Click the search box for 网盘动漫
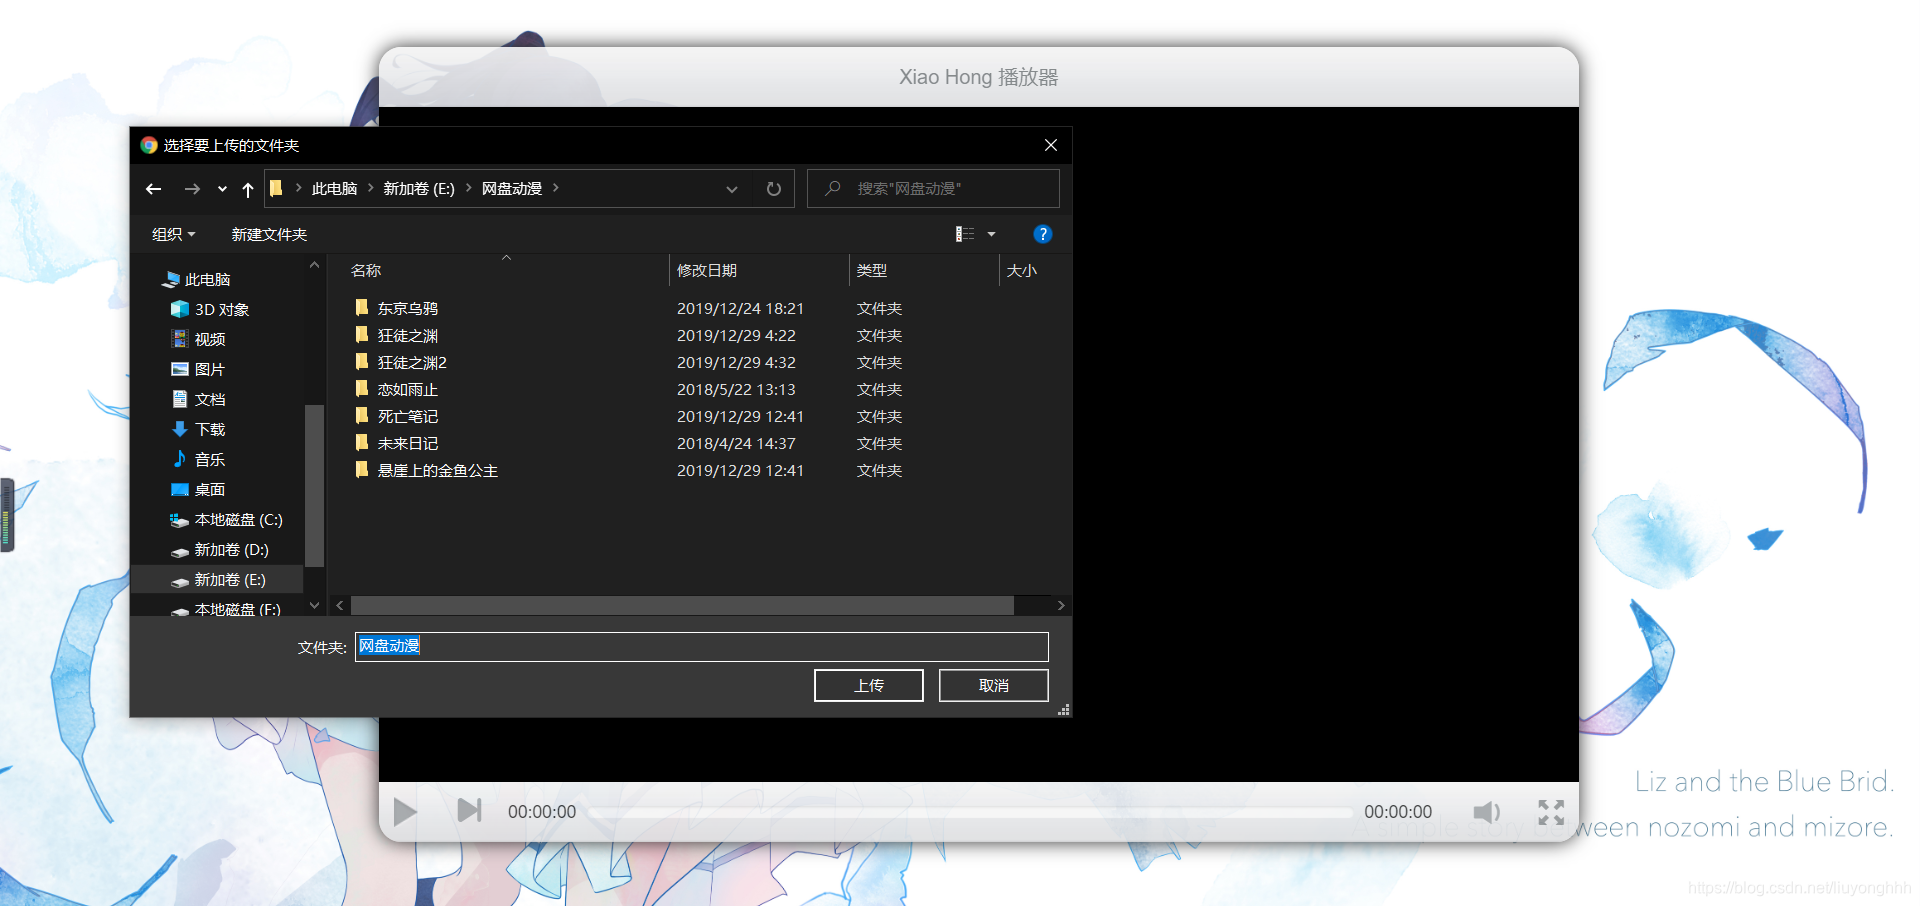The height and width of the screenshot is (906, 1920). coord(933,189)
